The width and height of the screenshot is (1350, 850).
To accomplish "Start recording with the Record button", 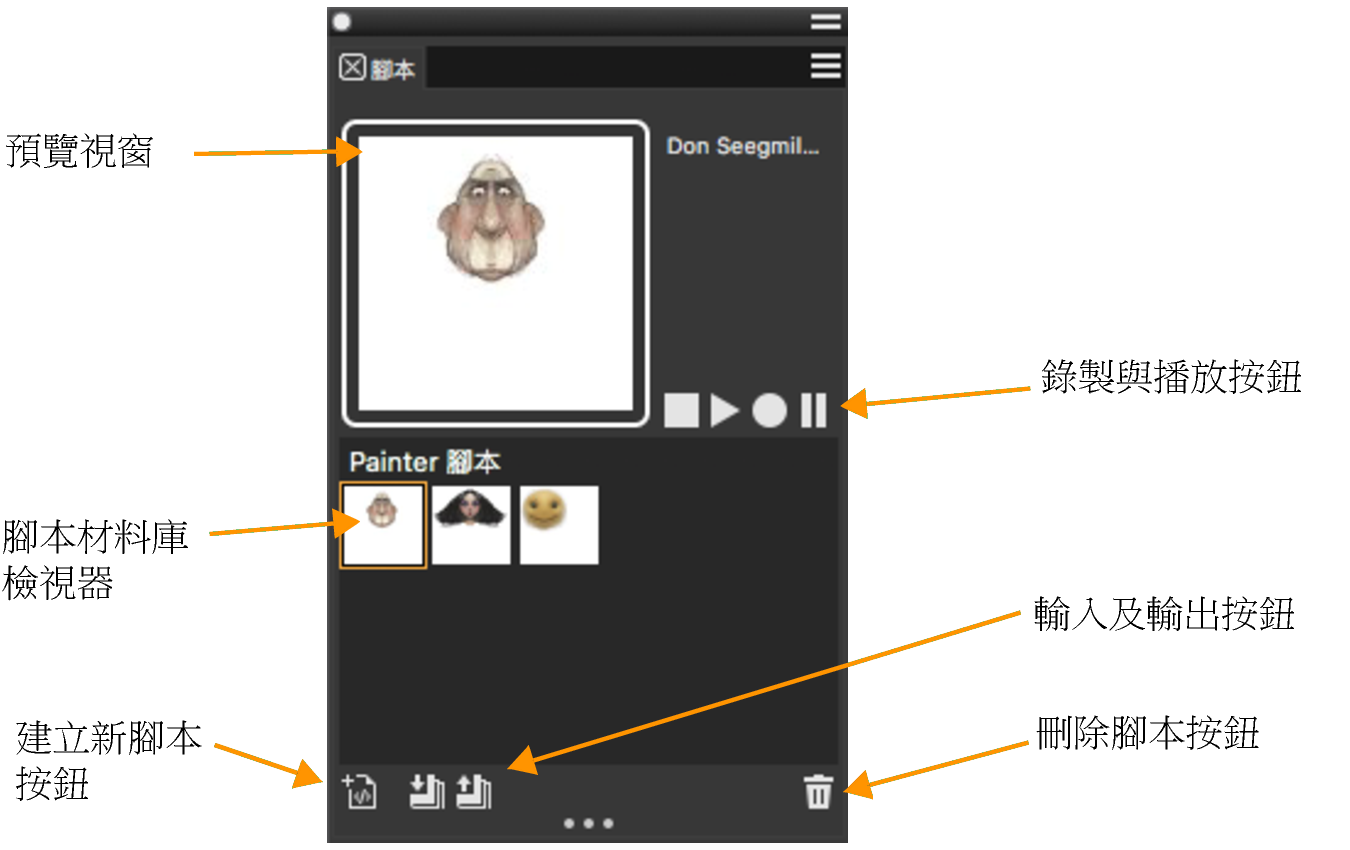I will click(769, 411).
